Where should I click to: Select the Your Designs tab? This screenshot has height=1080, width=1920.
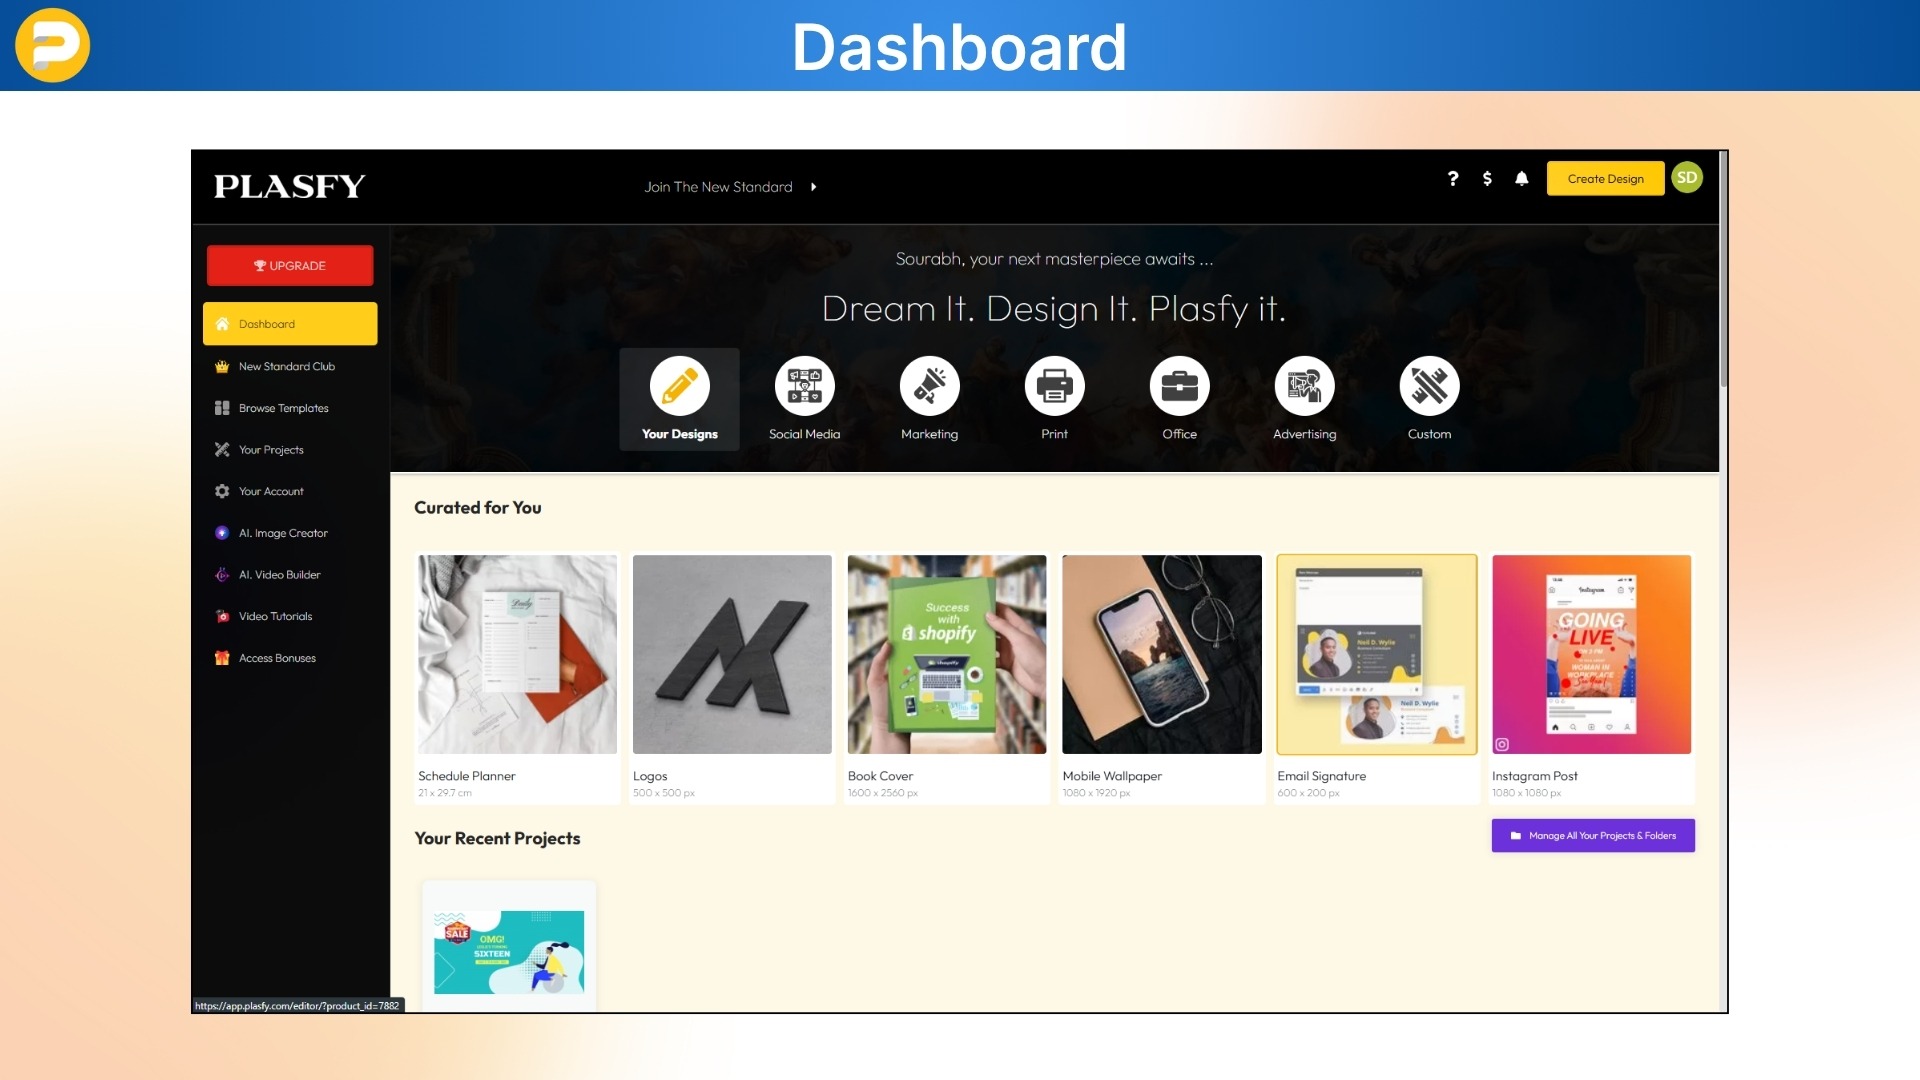click(x=679, y=398)
